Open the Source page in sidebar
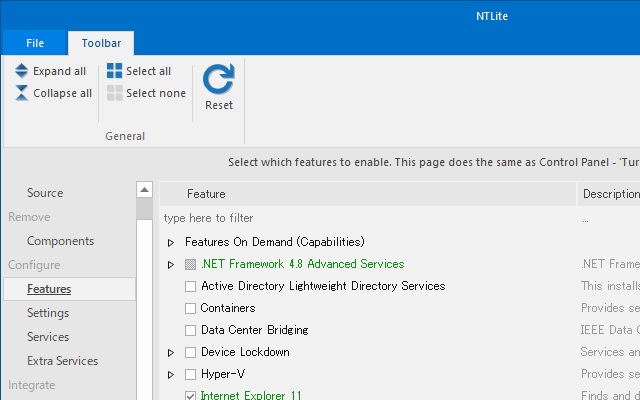The width and height of the screenshot is (640, 400). (x=45, y=193)
